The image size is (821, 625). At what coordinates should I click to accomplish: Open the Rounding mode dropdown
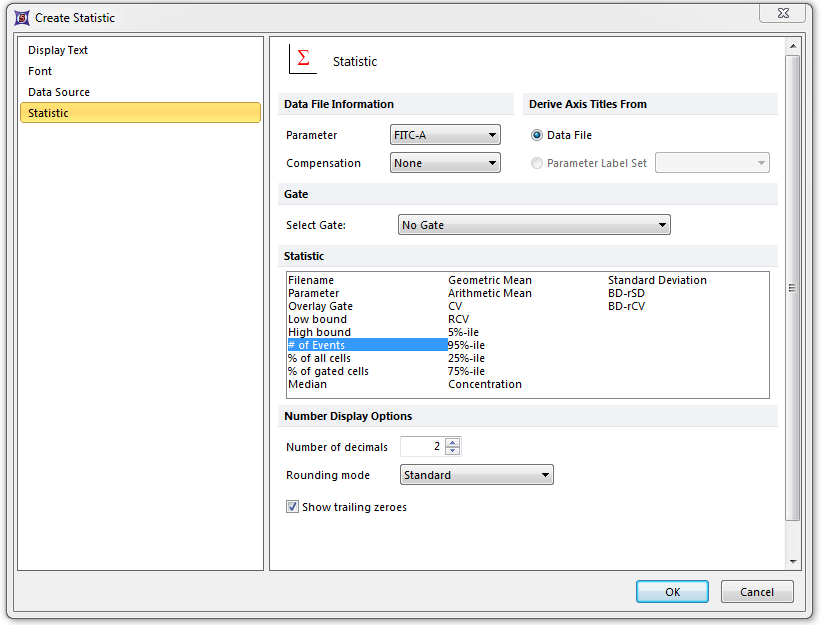[476, 475]
